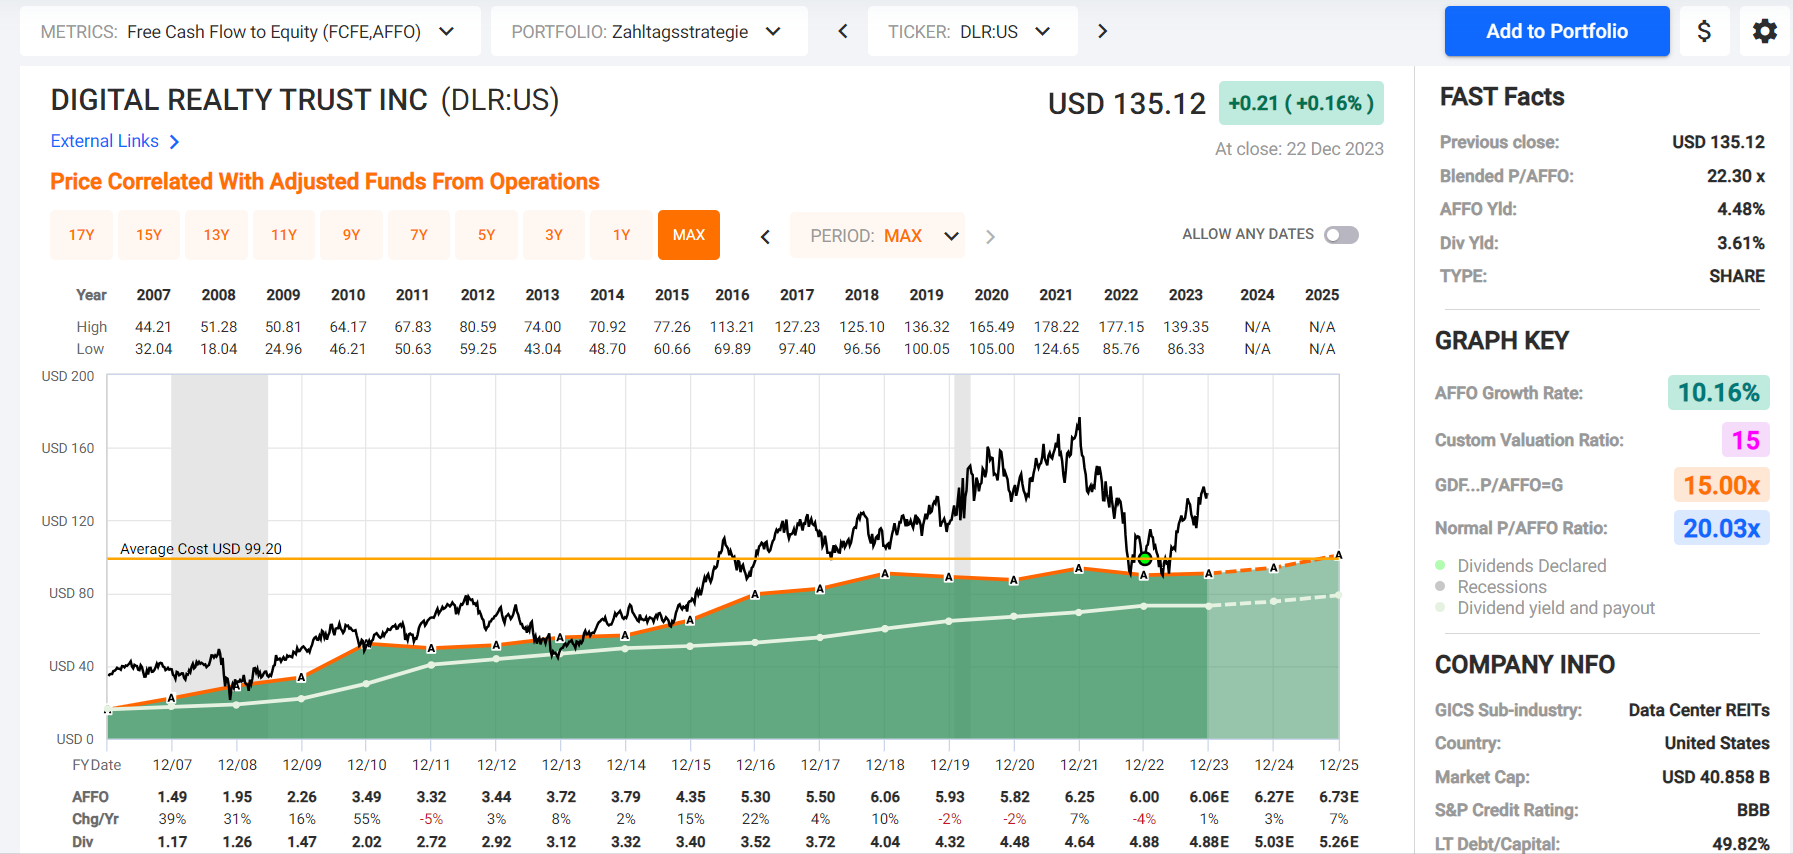
Task: Toggle Dividend yield and payout dot
Action: tap(1440, 608)
